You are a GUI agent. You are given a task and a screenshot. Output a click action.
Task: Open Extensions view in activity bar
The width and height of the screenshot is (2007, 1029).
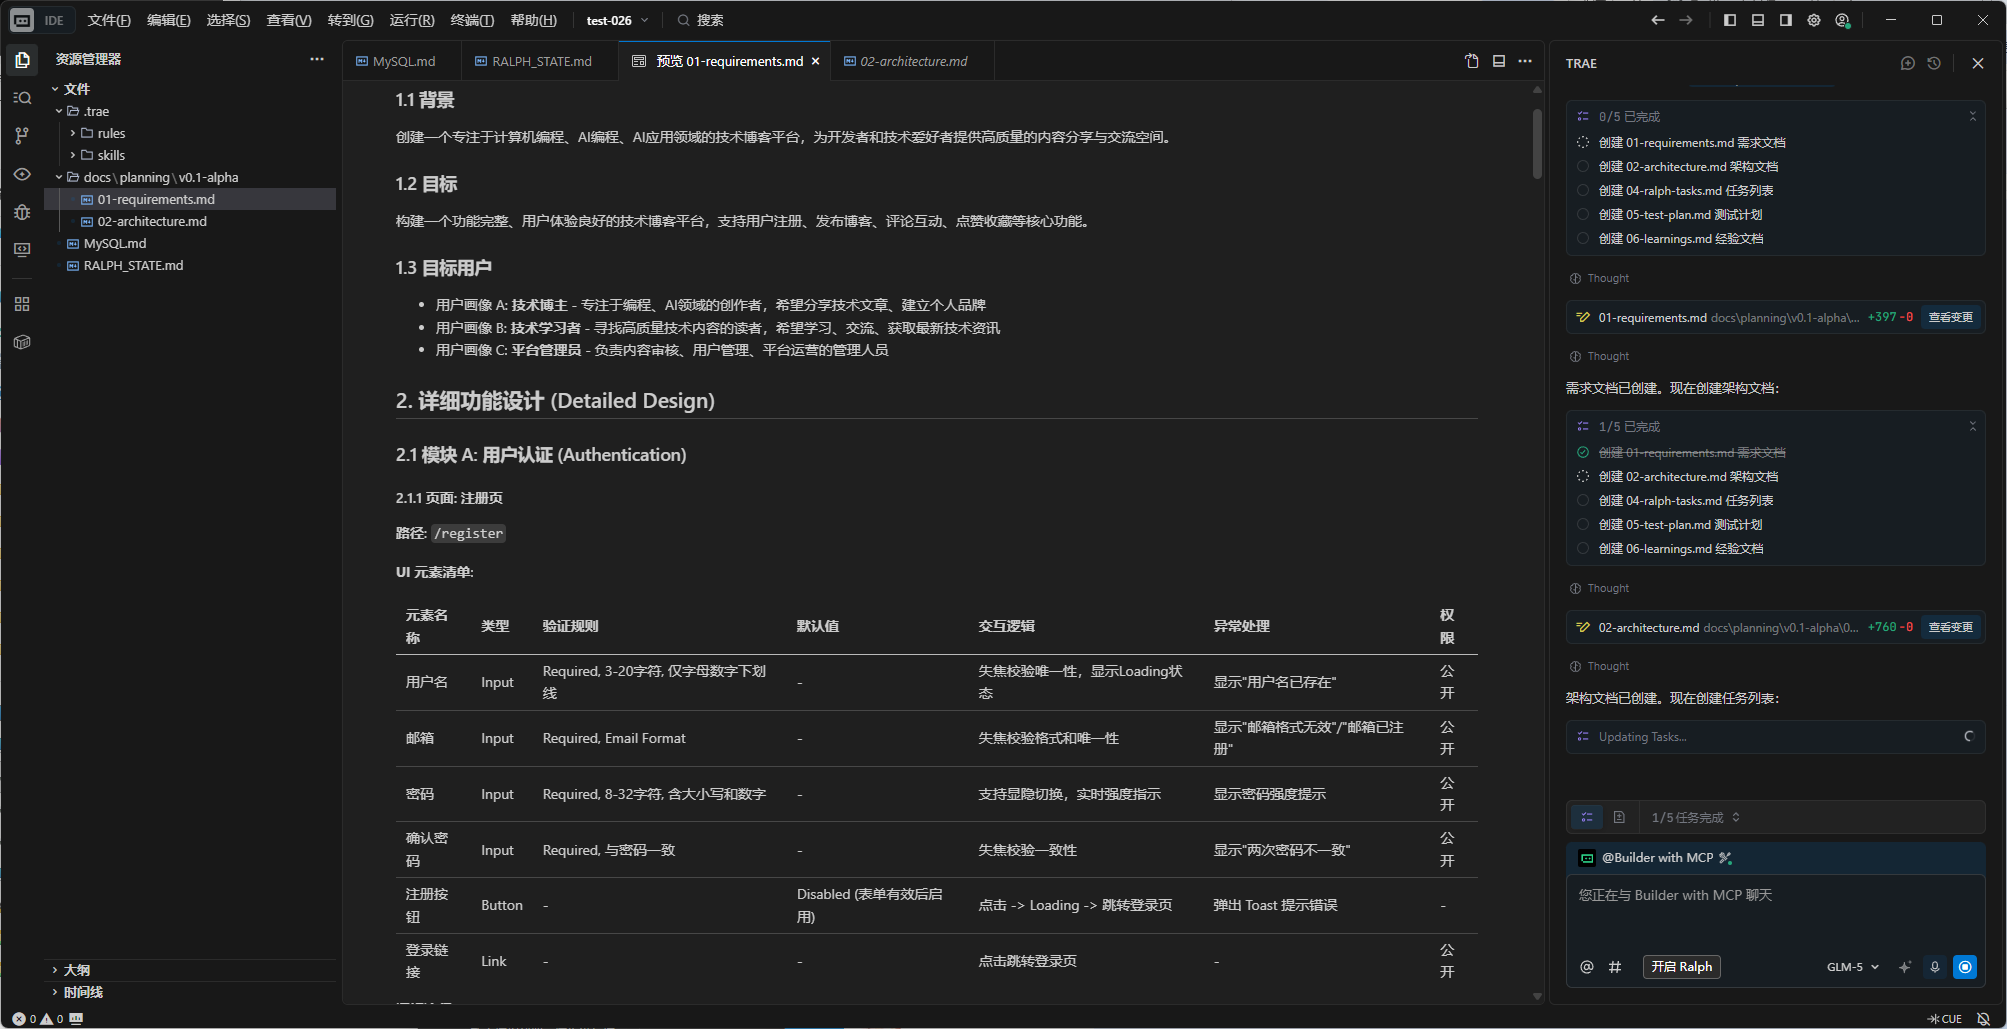click(x=22, y=304)
